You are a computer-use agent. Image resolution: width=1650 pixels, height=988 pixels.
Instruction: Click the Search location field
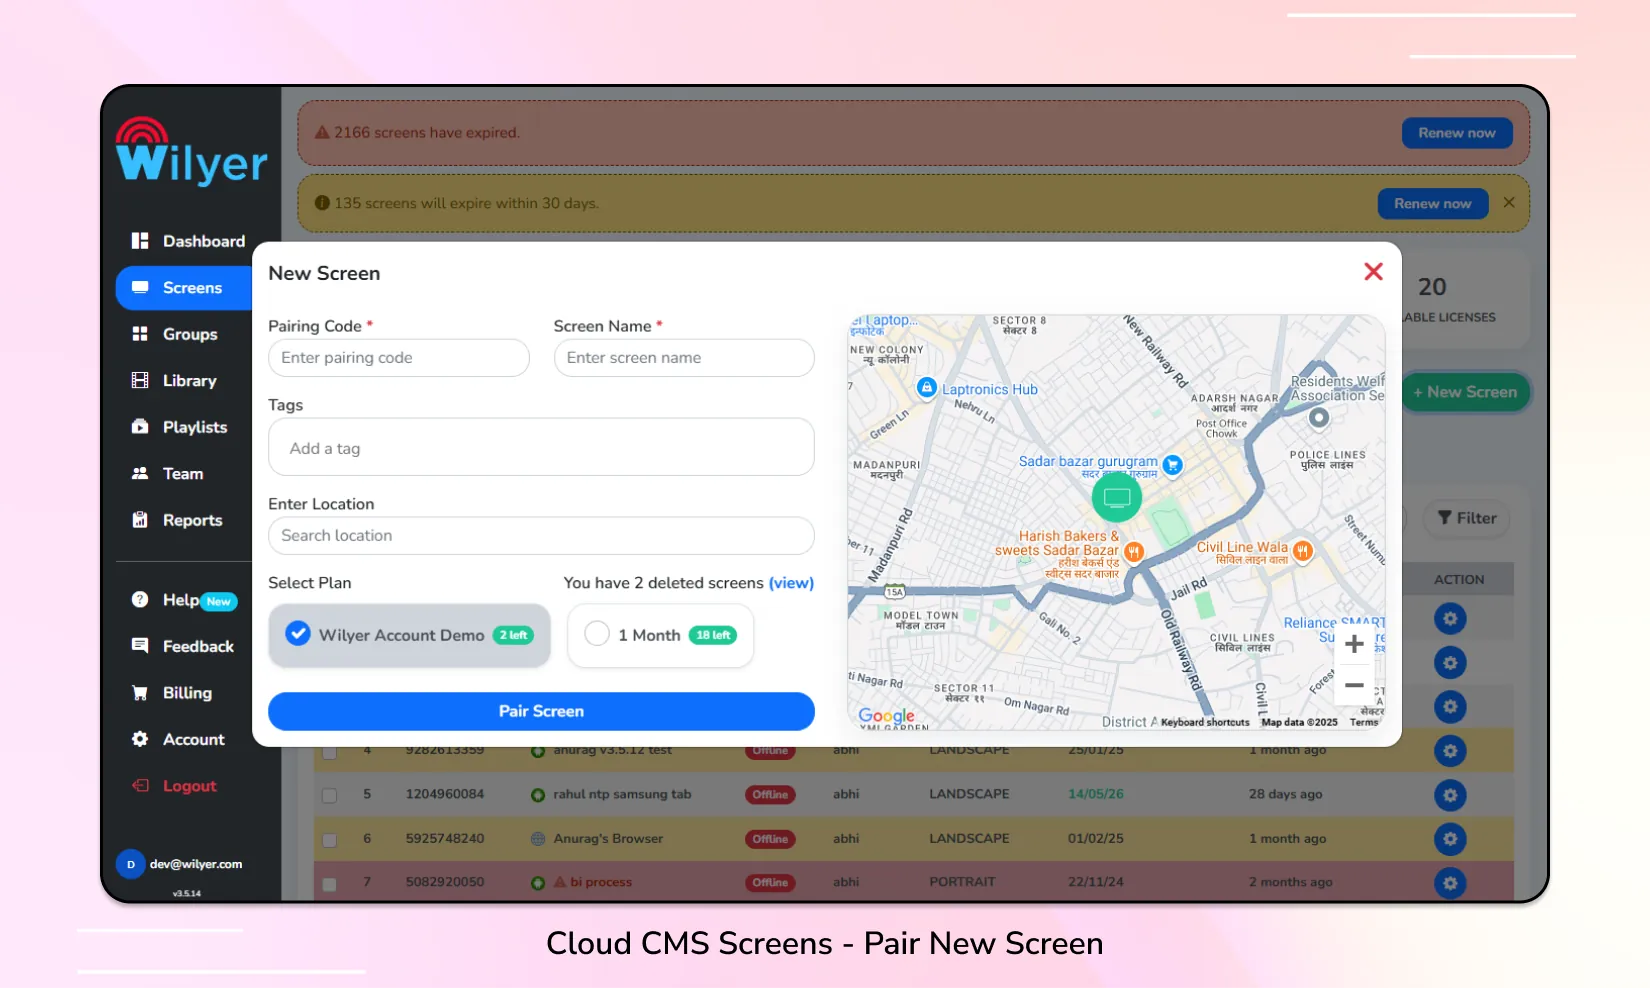tap(541, 536)
